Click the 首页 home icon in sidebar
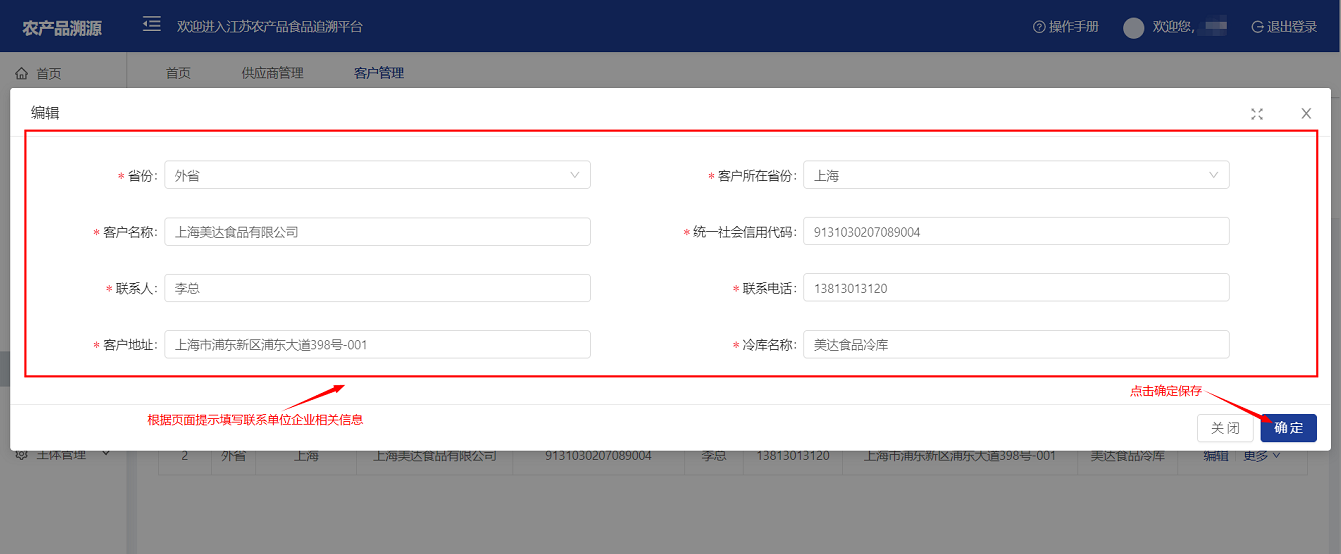 (22, 73)
